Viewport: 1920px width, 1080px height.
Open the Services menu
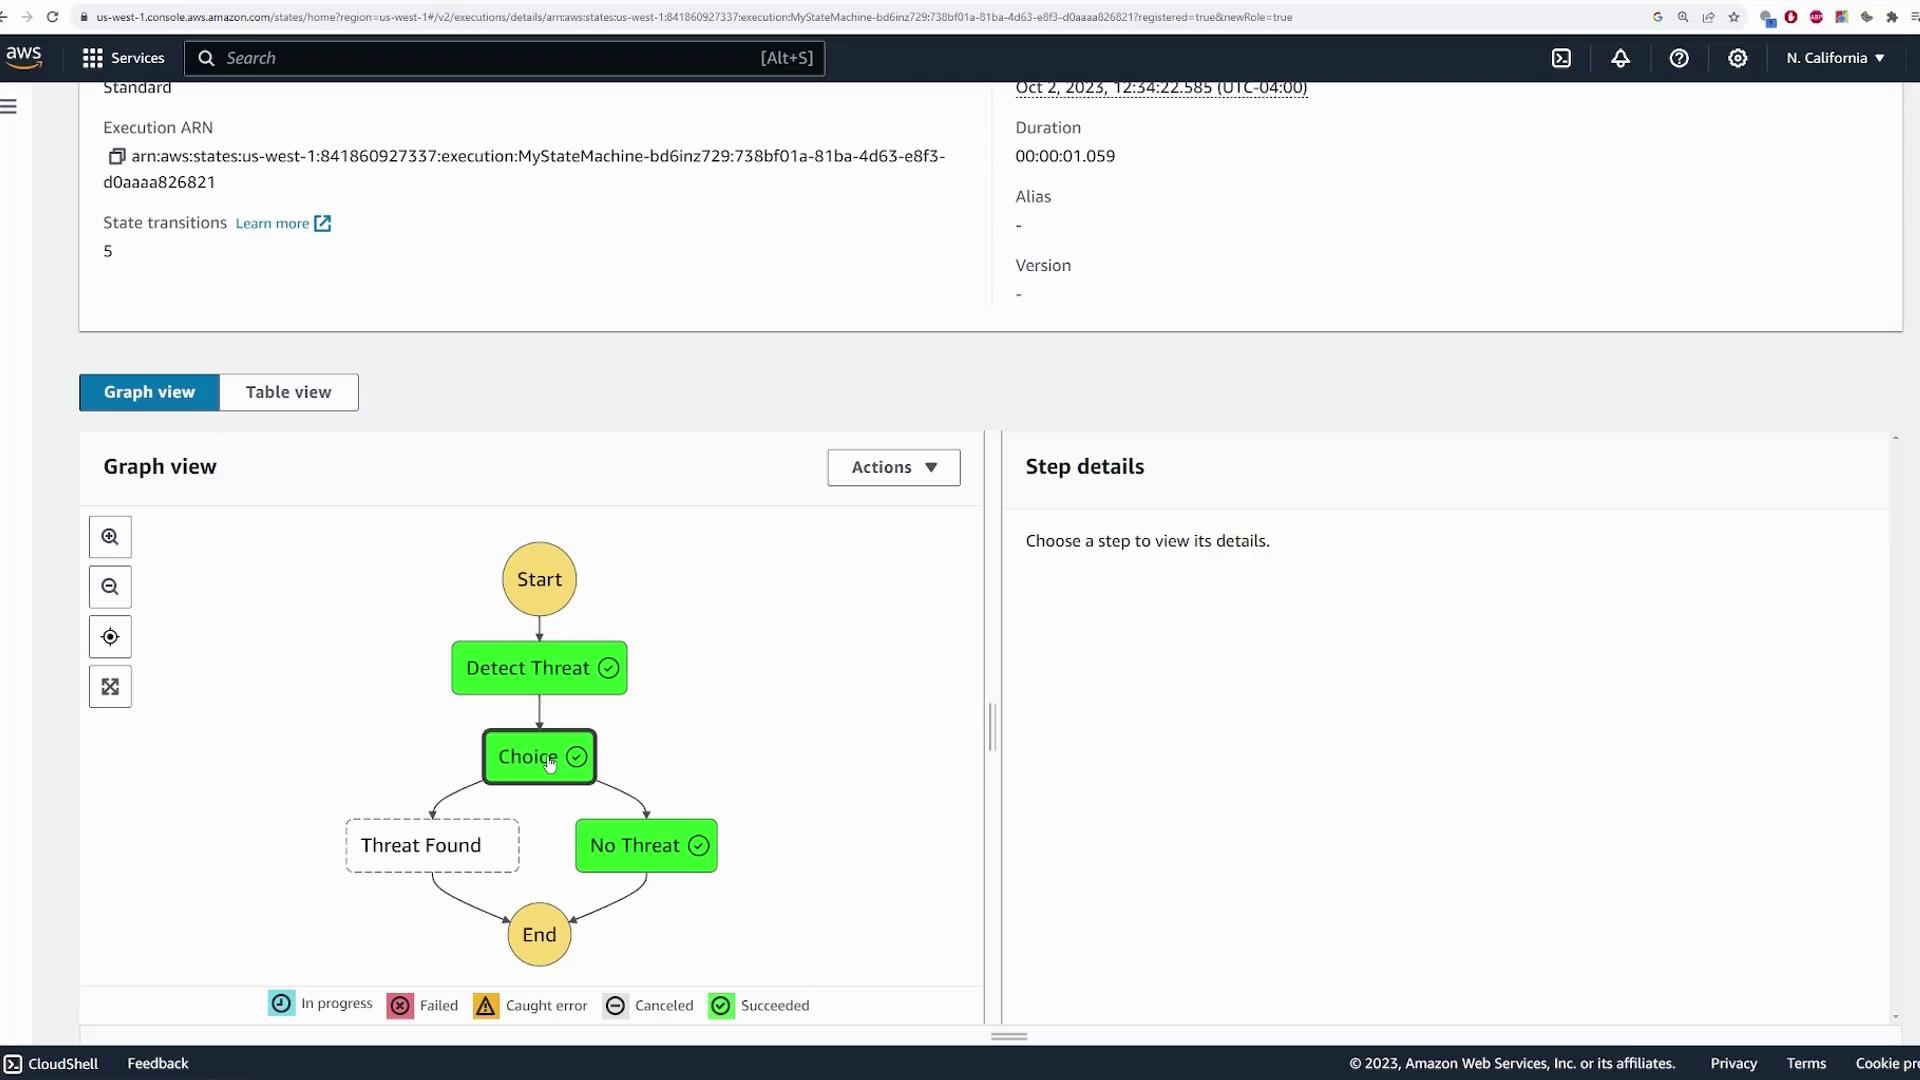123,58
